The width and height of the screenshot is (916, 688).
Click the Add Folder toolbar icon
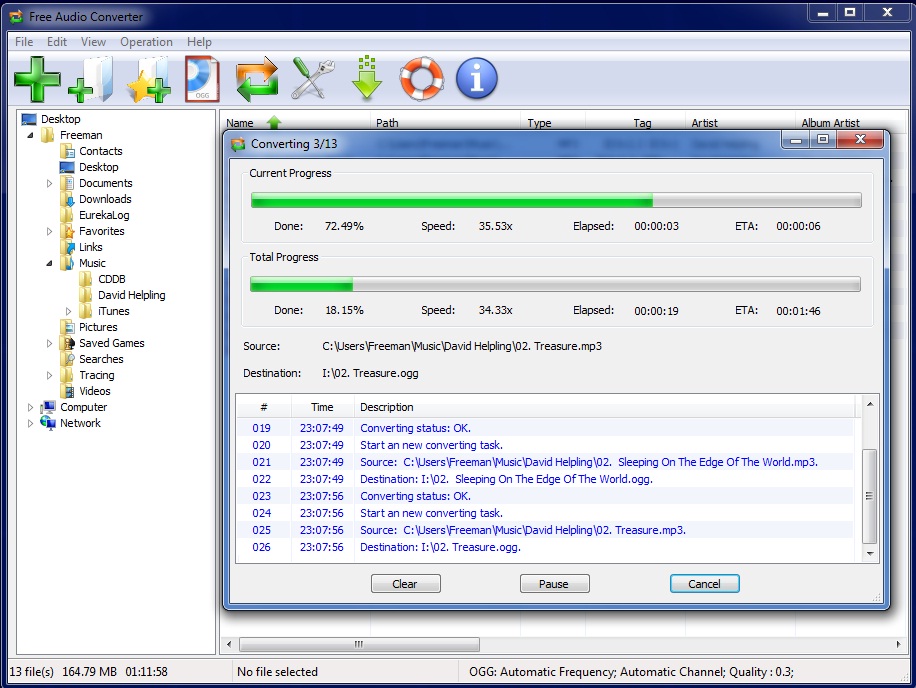click(x=92, y=79)
